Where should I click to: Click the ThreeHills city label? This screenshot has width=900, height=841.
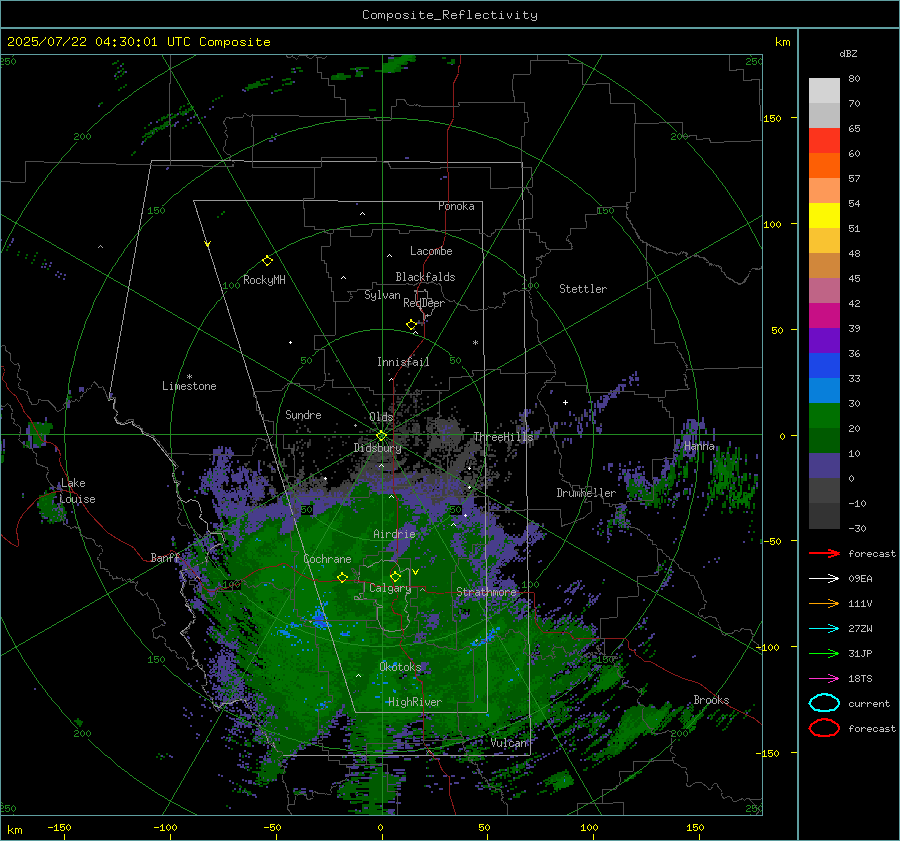(x=503, y=437)
